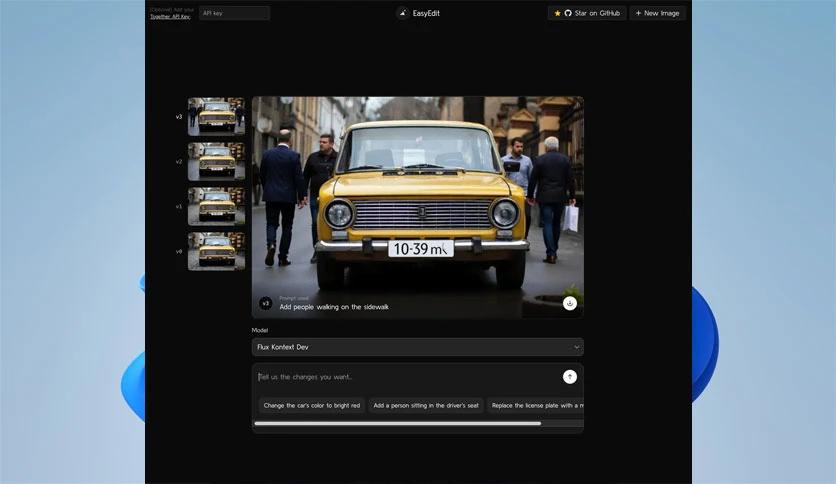
Task: Open the Together API Key link
Action: pos(170,17)
